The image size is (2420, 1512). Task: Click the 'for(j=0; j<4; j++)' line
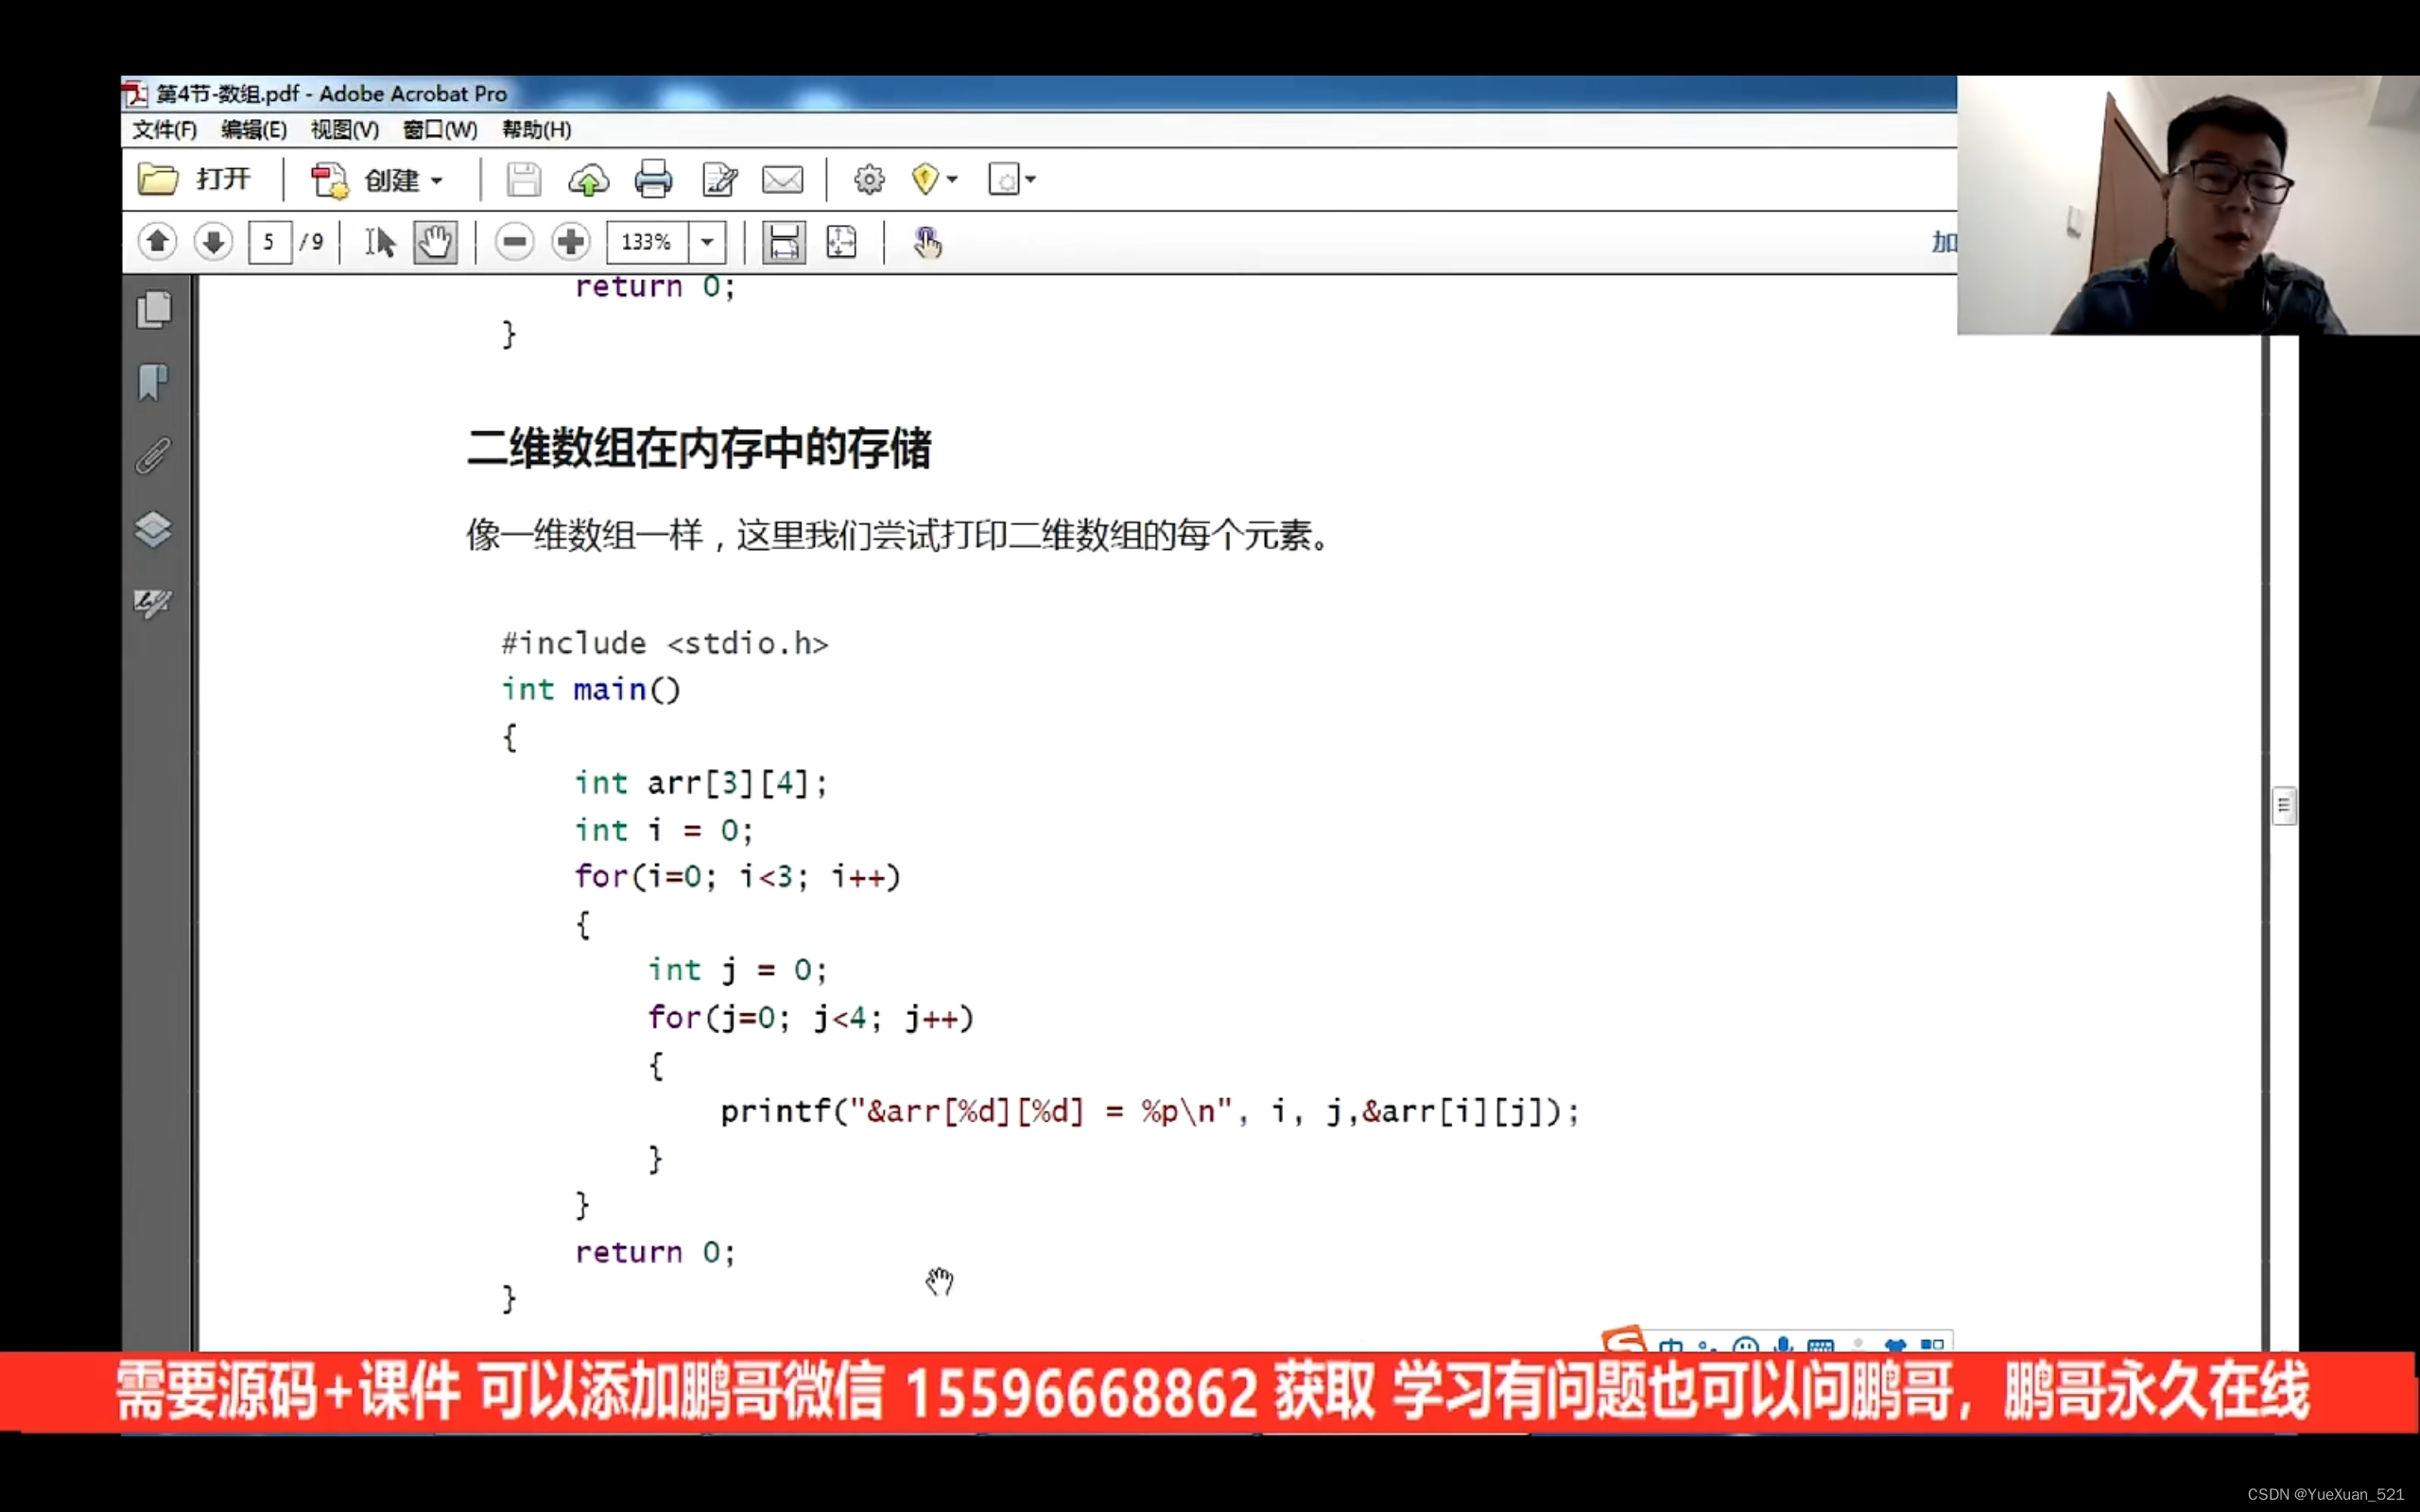tap(811, 1018)
